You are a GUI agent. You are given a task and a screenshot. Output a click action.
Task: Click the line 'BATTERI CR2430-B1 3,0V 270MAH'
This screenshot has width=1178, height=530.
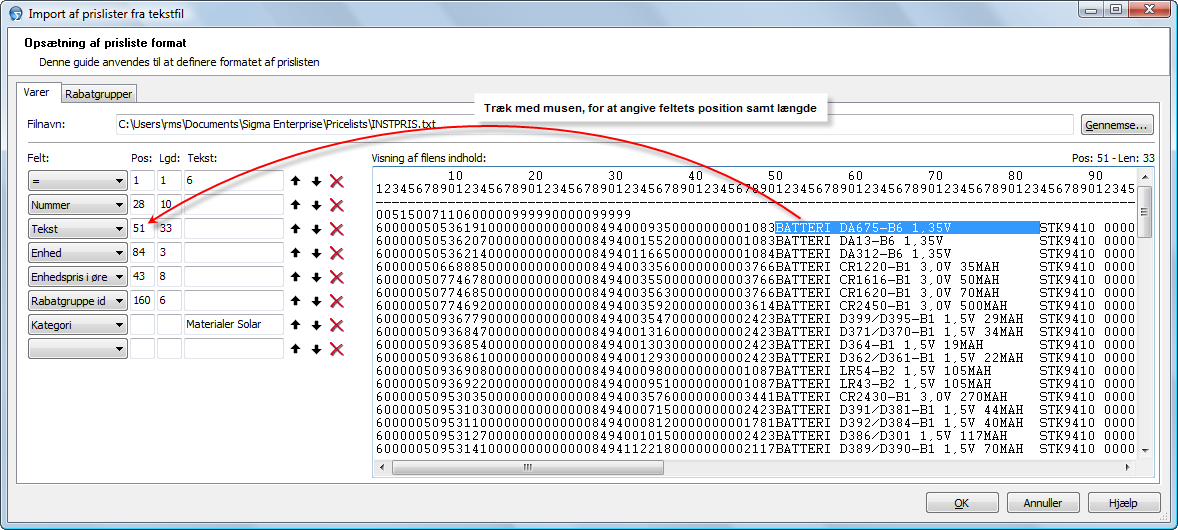(x=892, y=397)
